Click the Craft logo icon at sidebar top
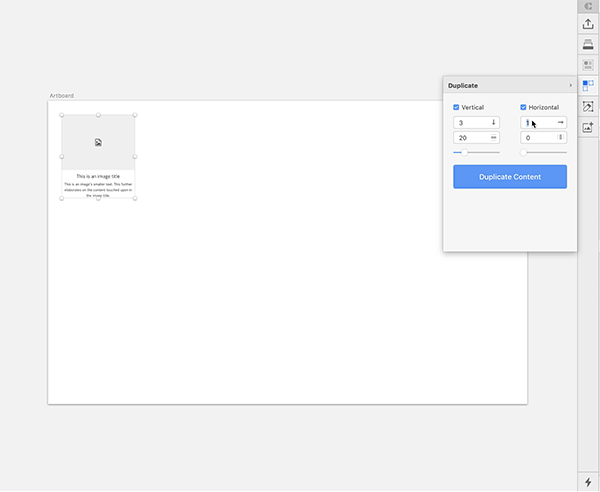The height and width of the screenshot is (492, 600). [x=588, y=6]
